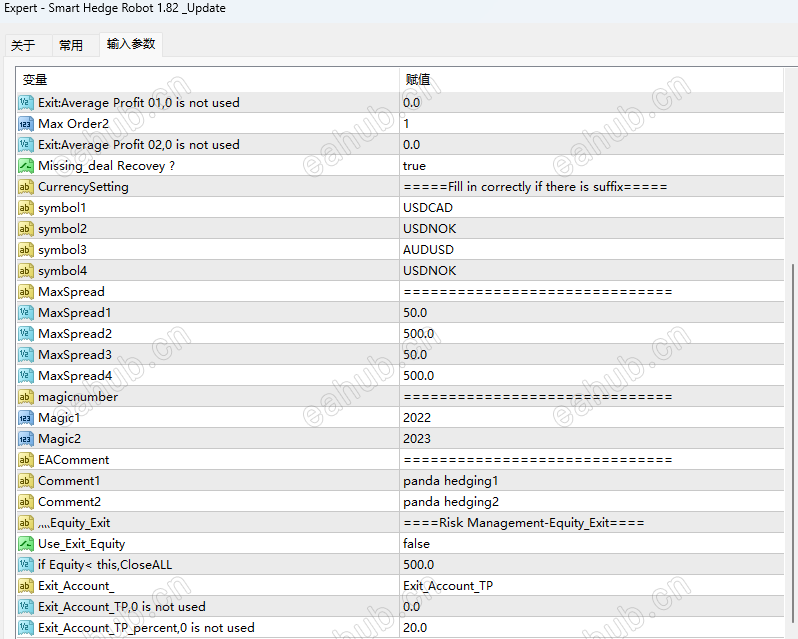Image resolution: width=798 pixels, height=639 pixels.
Task: Click the double icon beside Exit_Account_TP,0 is not used
Action: coord(26,606)
